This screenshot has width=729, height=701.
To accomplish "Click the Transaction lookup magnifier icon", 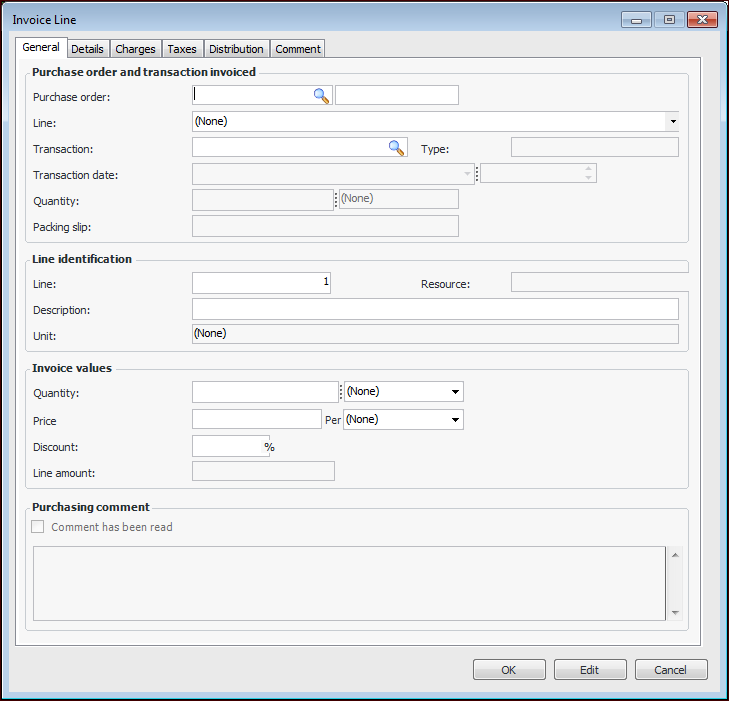I will coord(396,148).
